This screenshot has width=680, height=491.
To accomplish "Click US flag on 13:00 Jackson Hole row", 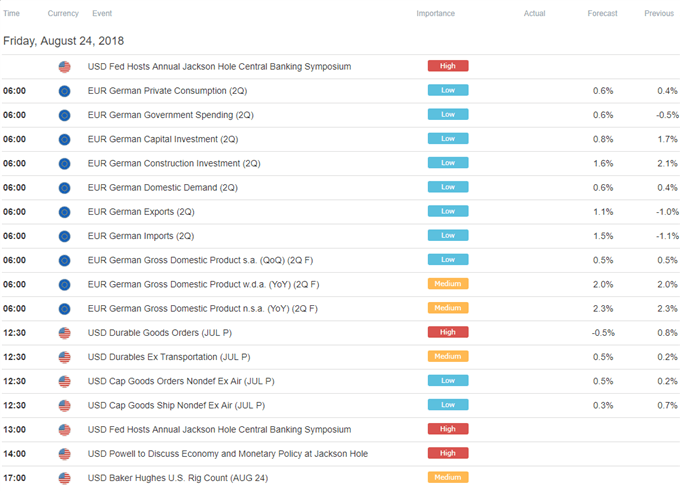I will click(x=65, y=430).
